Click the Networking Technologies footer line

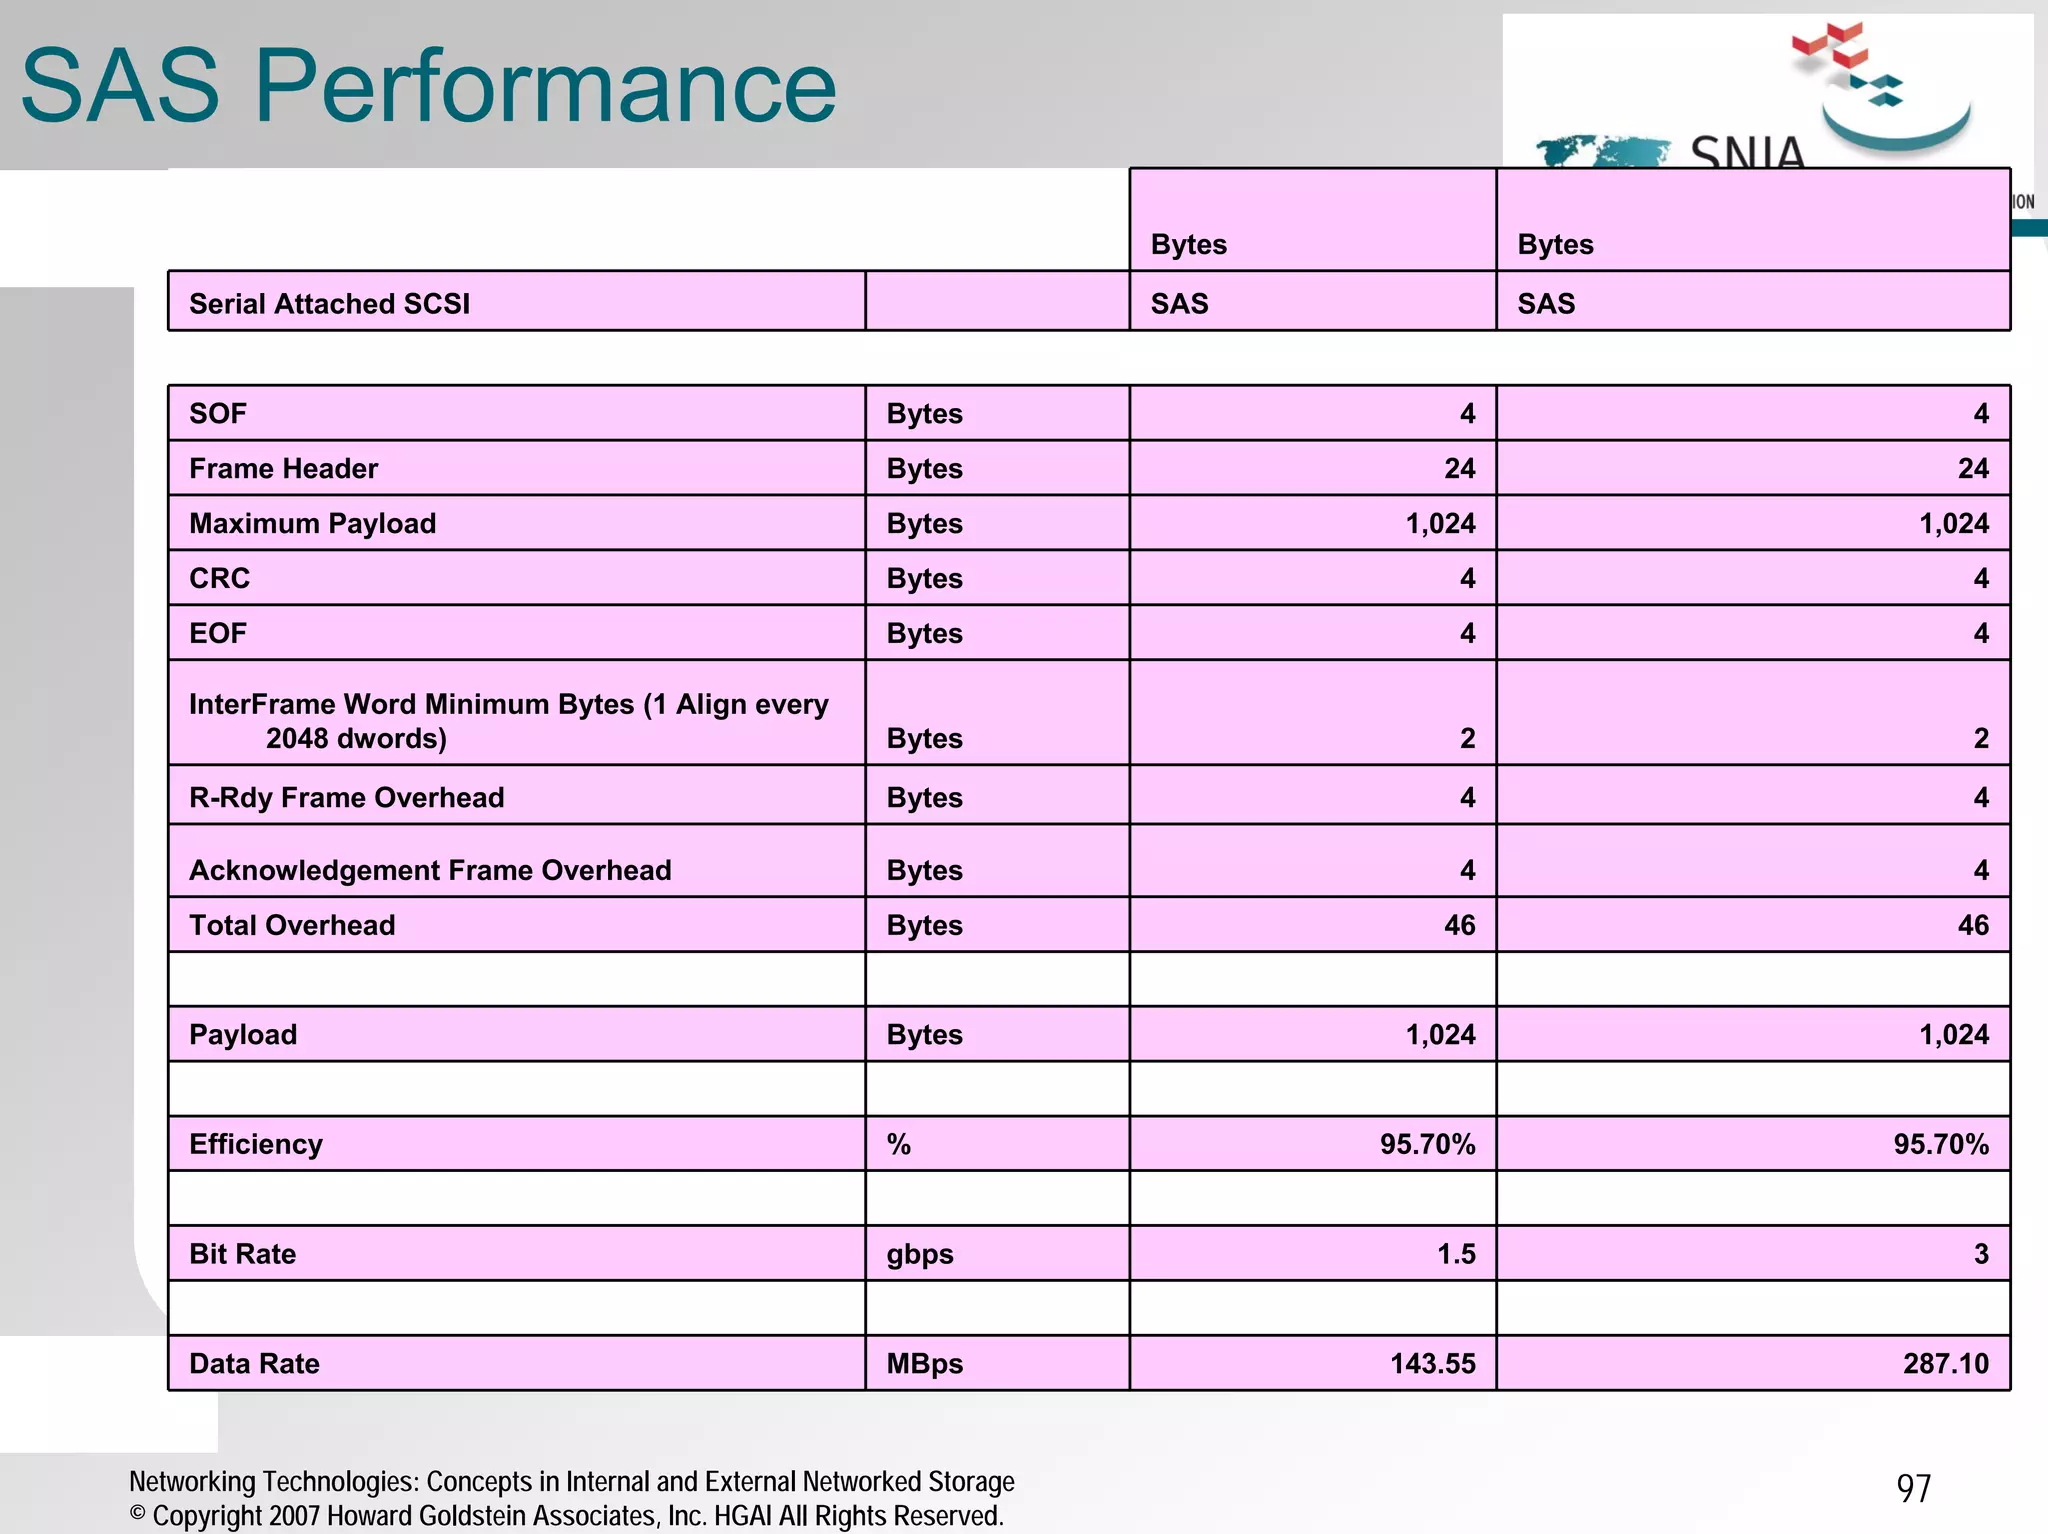click(x=571, y=1481)
